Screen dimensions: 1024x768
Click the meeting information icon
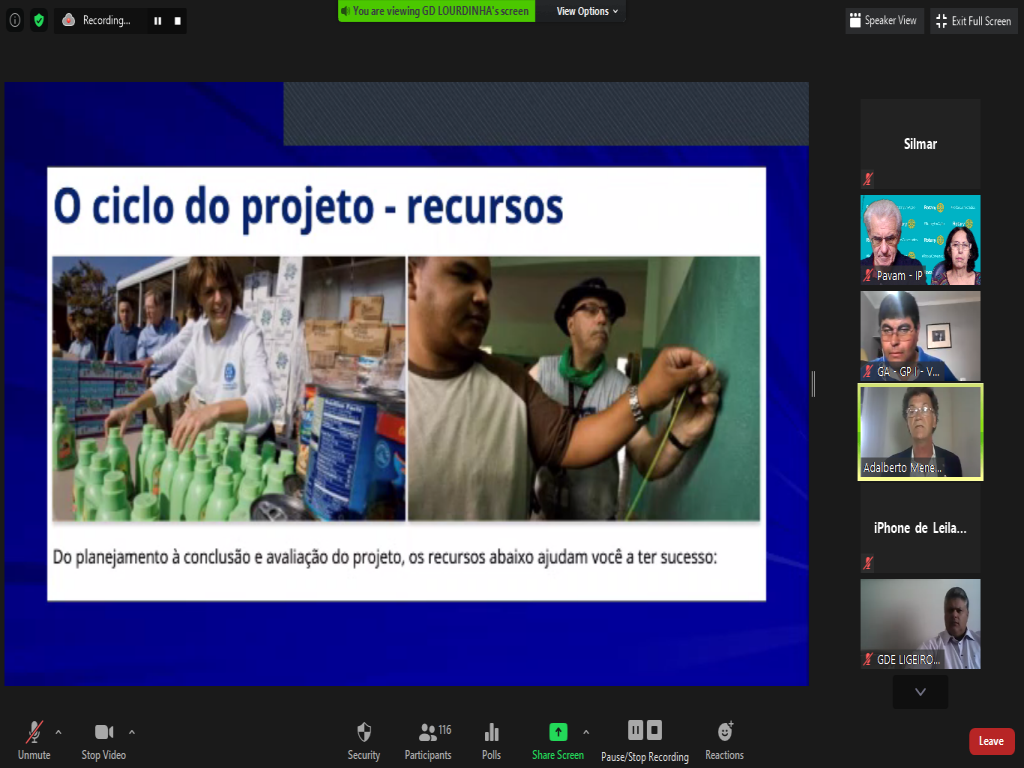point(15,20)
